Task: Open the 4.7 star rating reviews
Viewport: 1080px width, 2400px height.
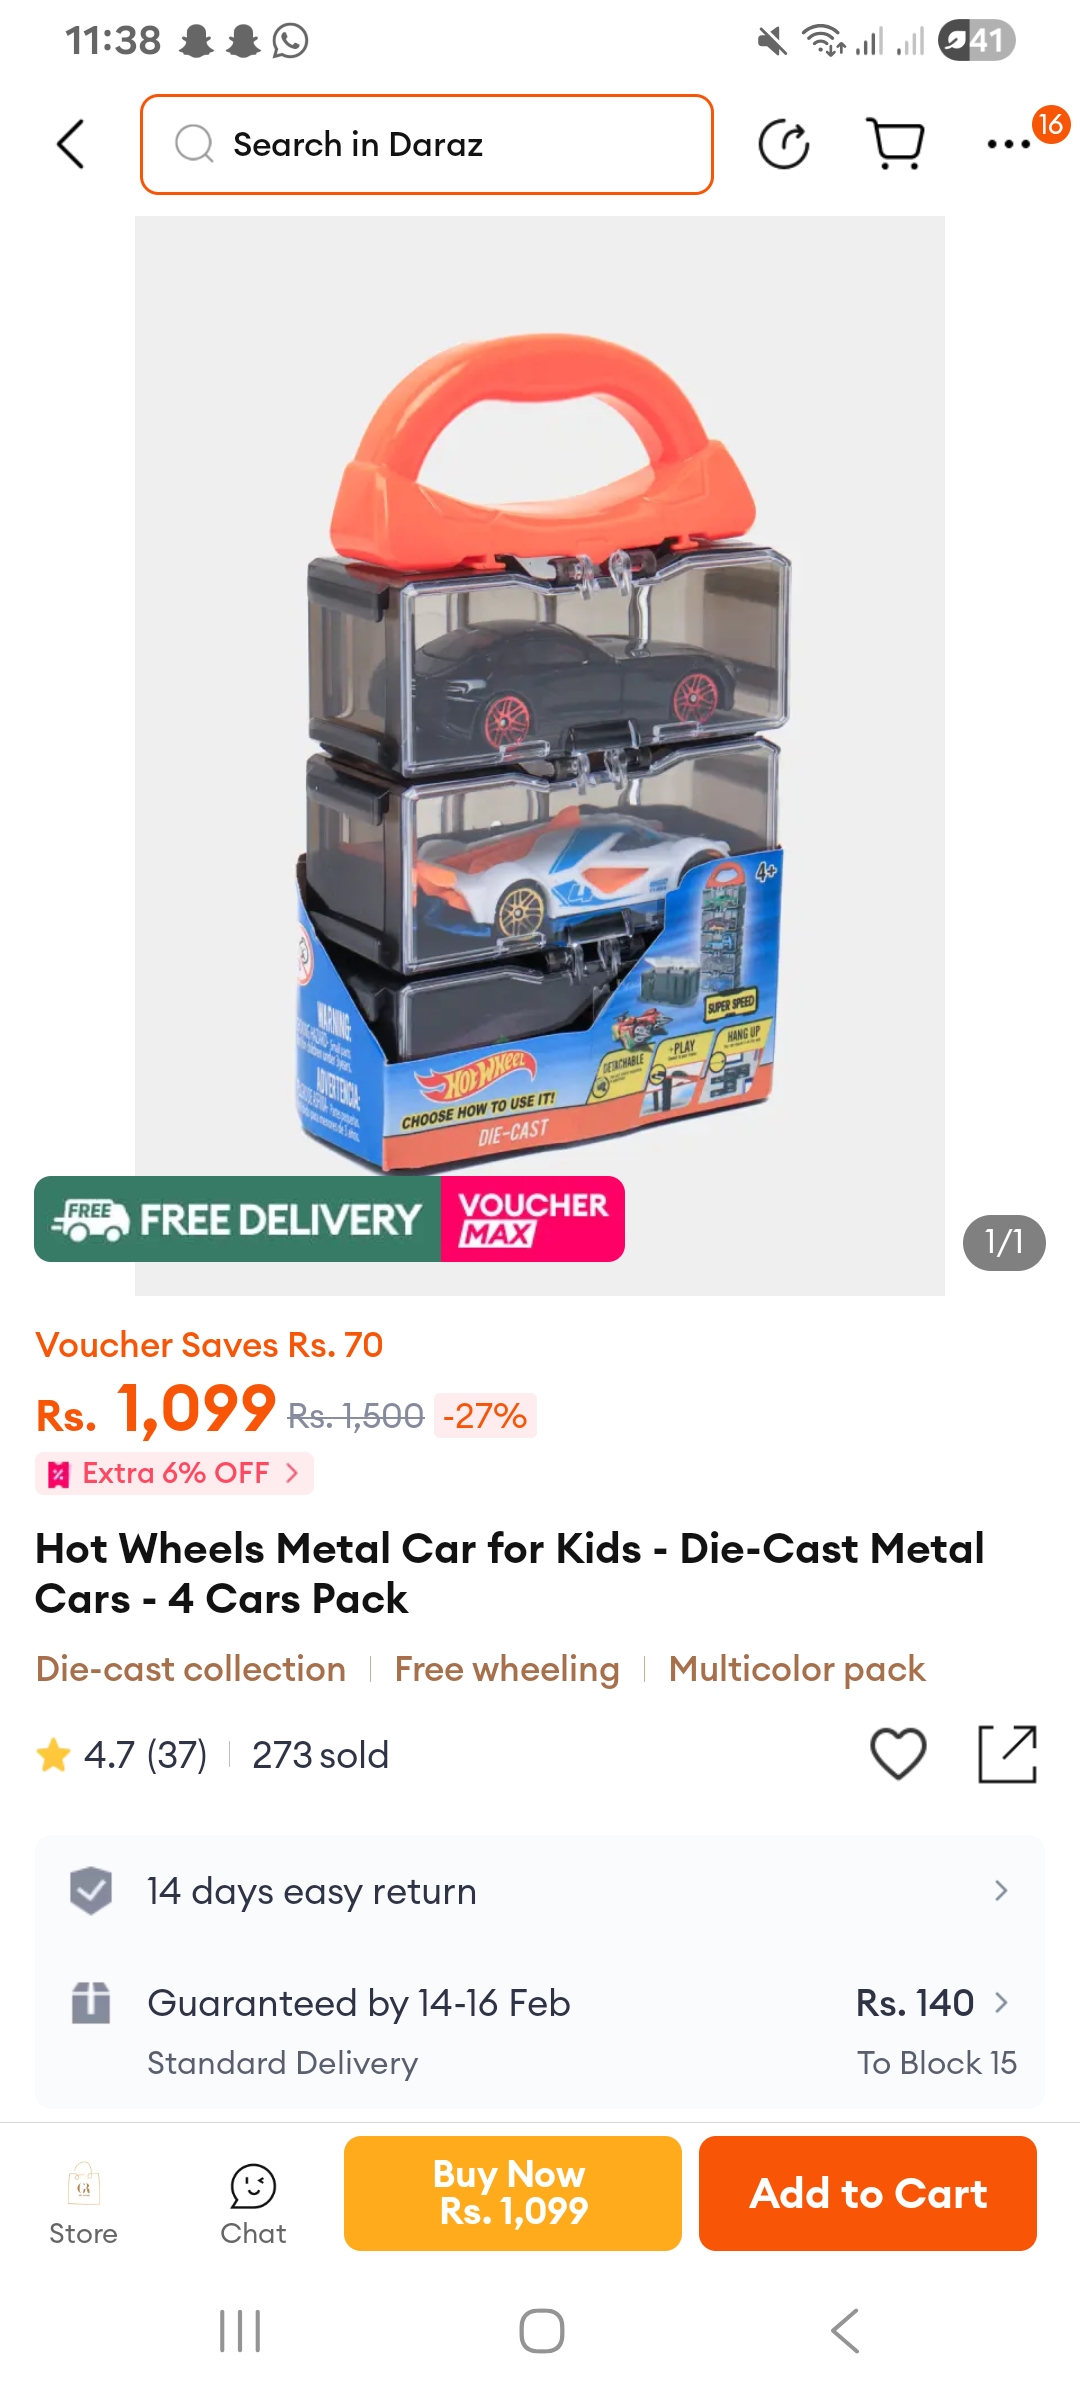Action: tap(121, 1755)
